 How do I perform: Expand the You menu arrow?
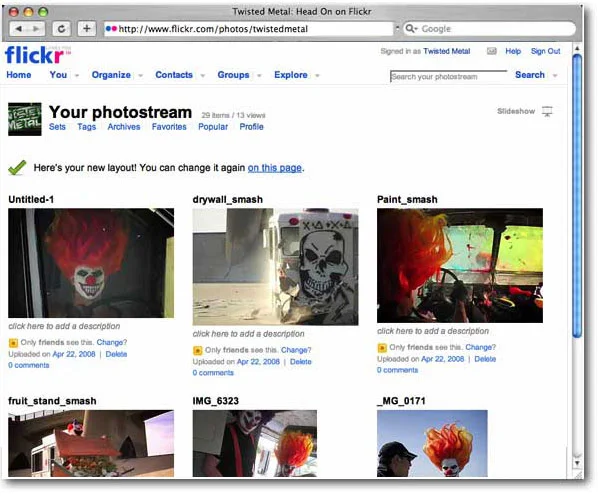click(x=77, y=75)
